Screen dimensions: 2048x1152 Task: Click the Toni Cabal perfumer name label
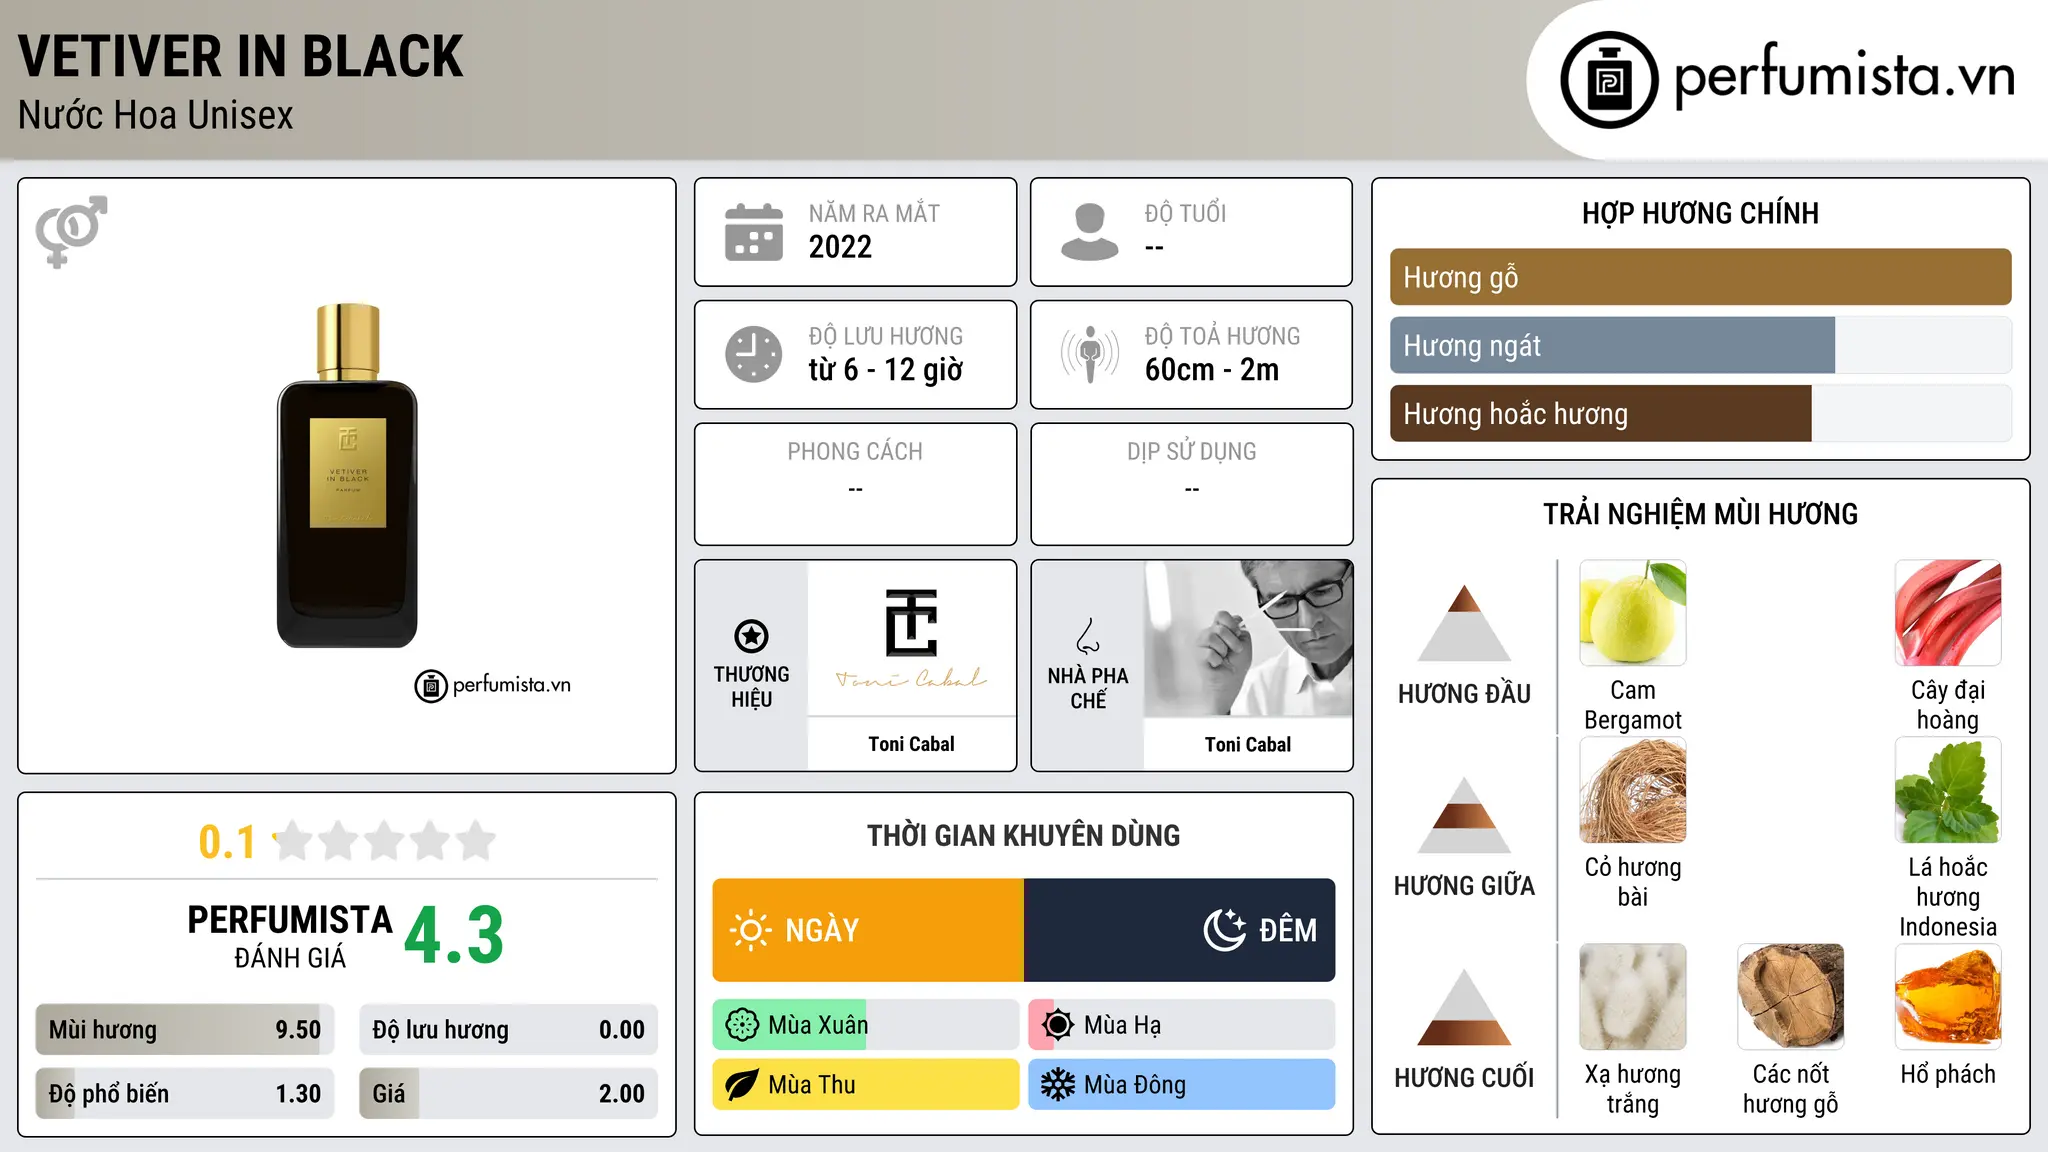point(1248,744)
